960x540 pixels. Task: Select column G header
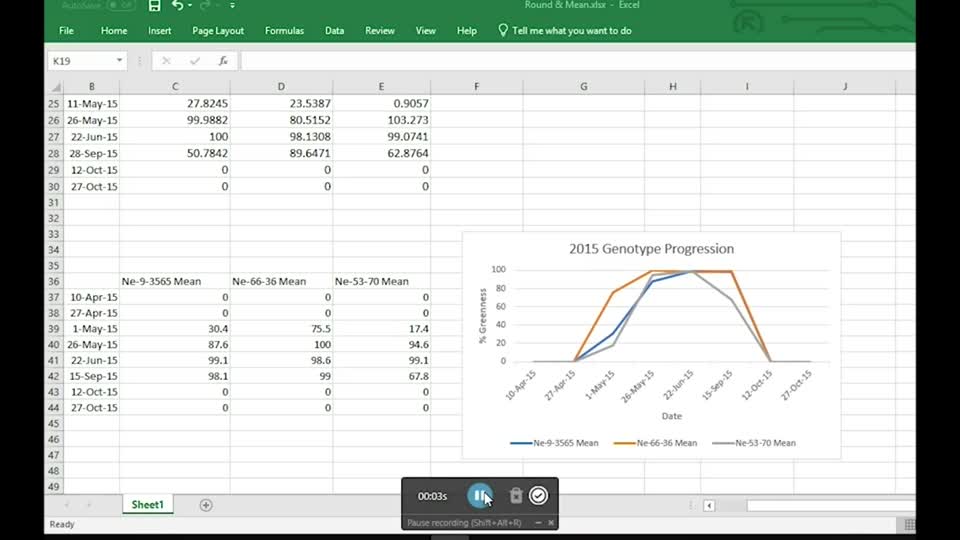(583, 87)
